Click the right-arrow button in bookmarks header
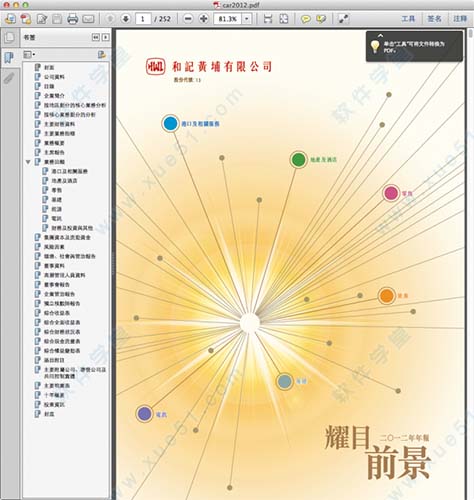The width and height of the screenshot is (474, 500). pyautogui.click(x=105, y=37)
